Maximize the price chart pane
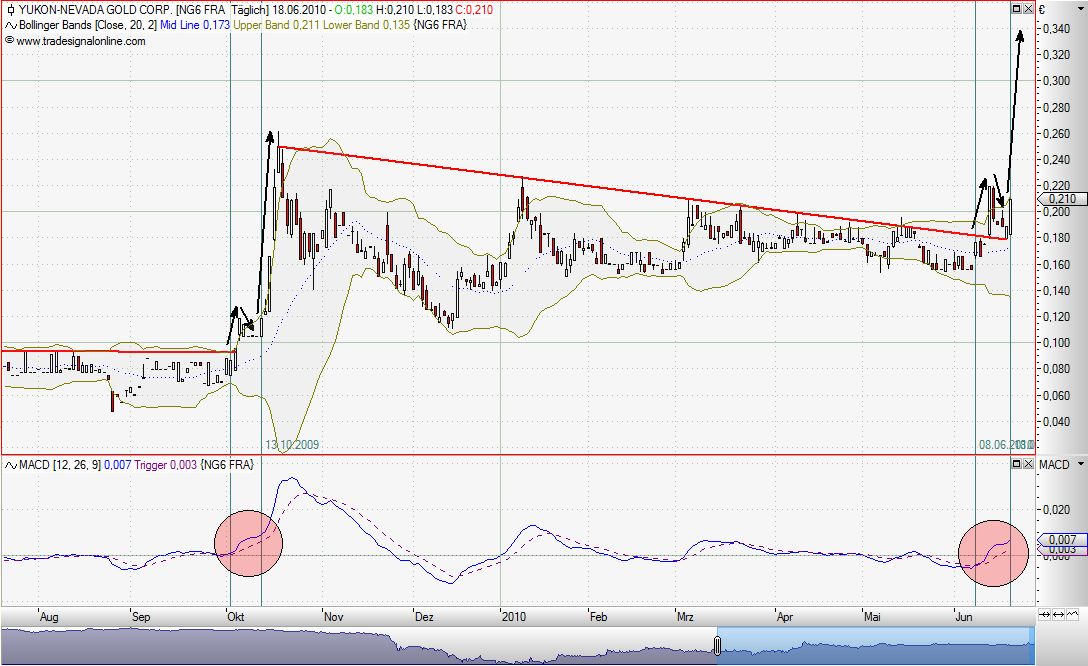Image resolution: width=1088 pixels, height=666 pixels. coord(1017,9)
